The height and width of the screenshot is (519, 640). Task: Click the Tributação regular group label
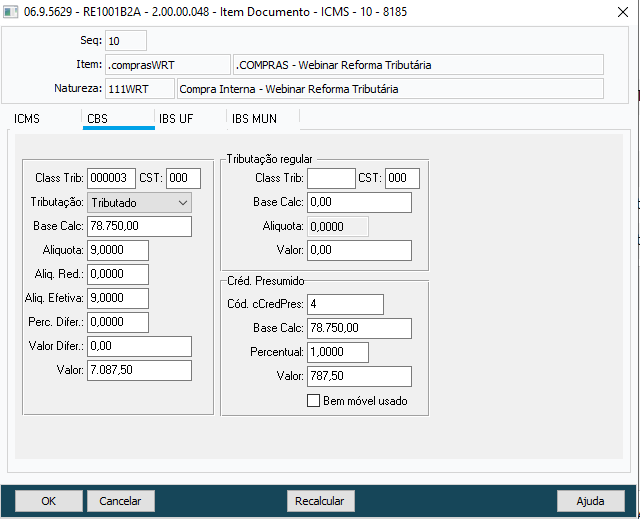tap(269, 159)
